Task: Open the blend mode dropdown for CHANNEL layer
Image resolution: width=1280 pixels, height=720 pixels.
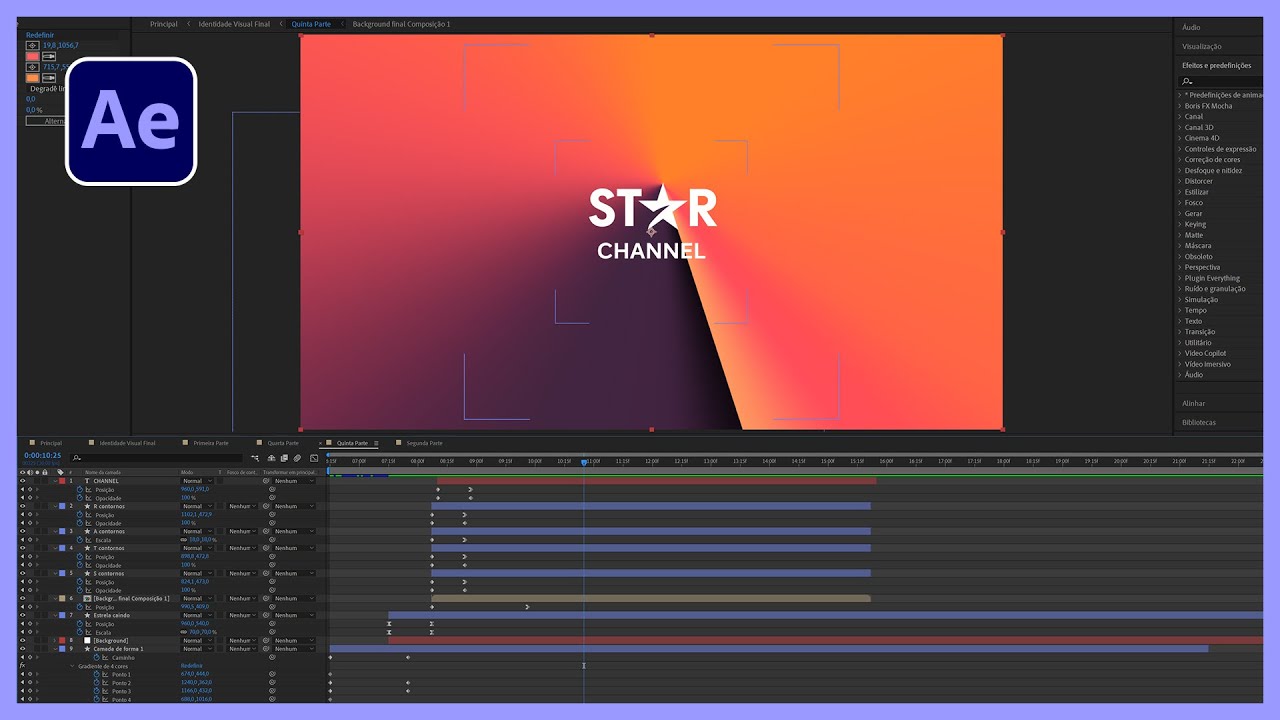Action: pos(197,481)
